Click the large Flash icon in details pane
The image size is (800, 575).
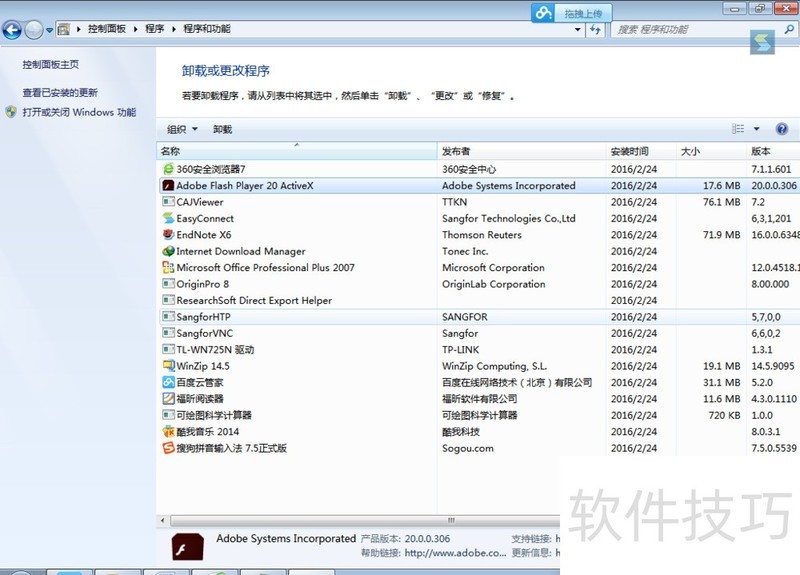187,546
